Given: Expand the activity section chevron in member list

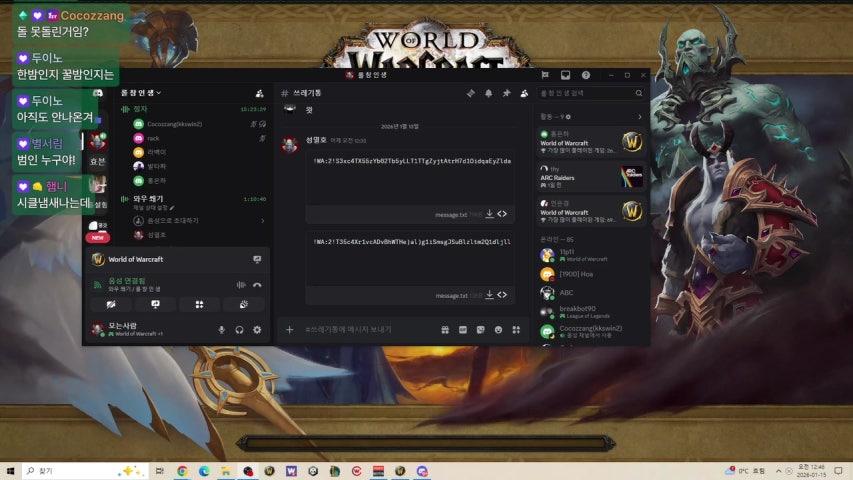Looking at the screenshot, I should pos(640,116).
